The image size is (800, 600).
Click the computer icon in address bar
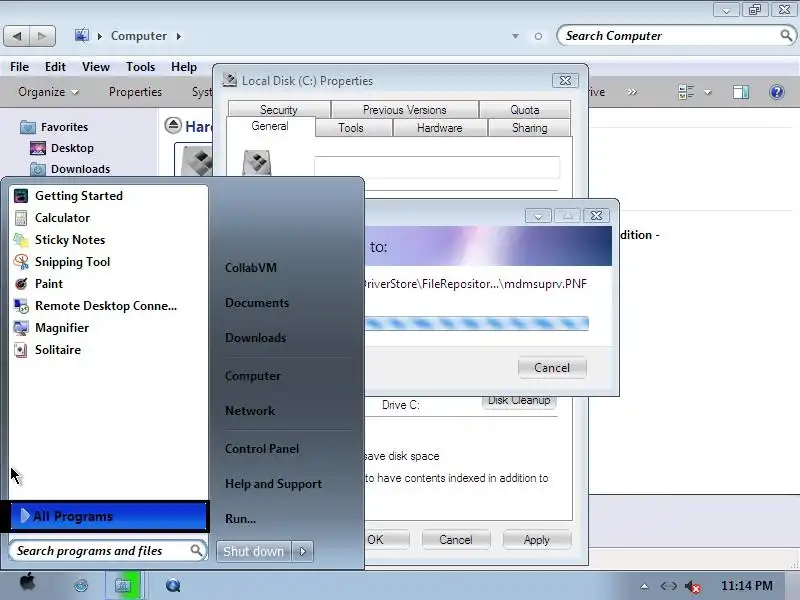point(81,35)
